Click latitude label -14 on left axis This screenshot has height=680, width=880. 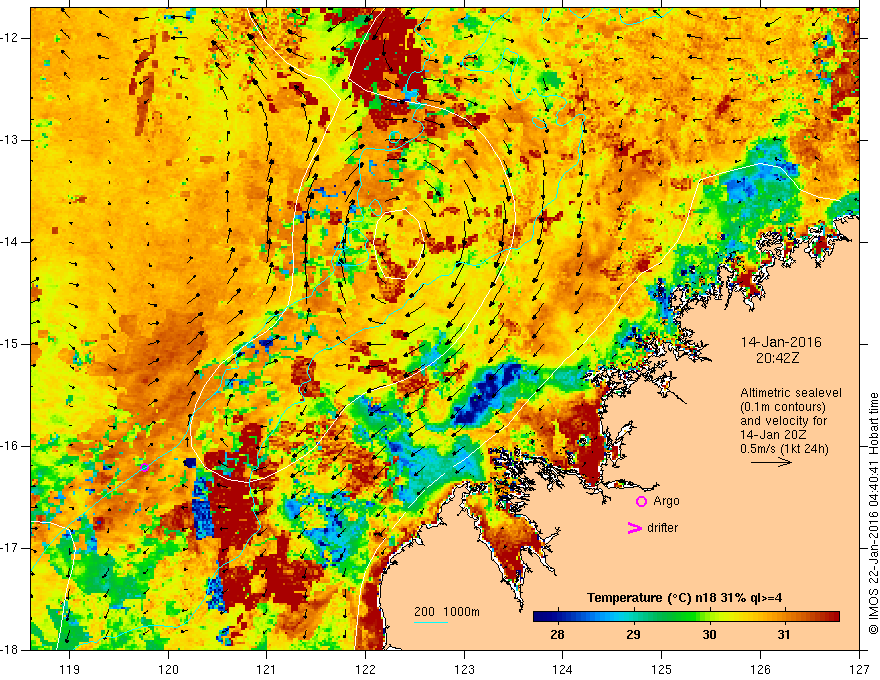[11, 242]
